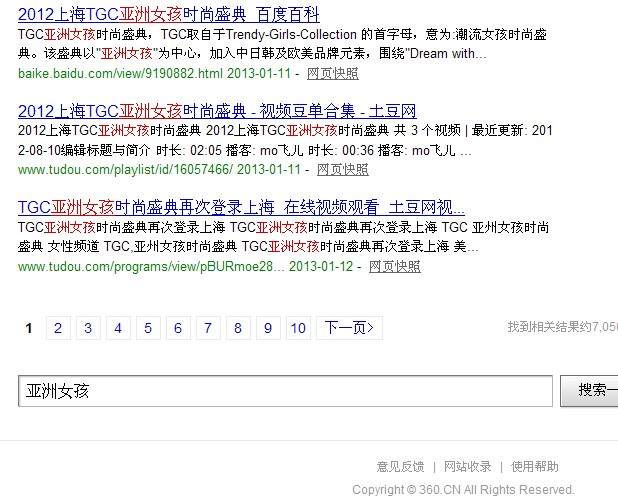View 网页快照 for the baike.baidu.com result

click(333, 73)
